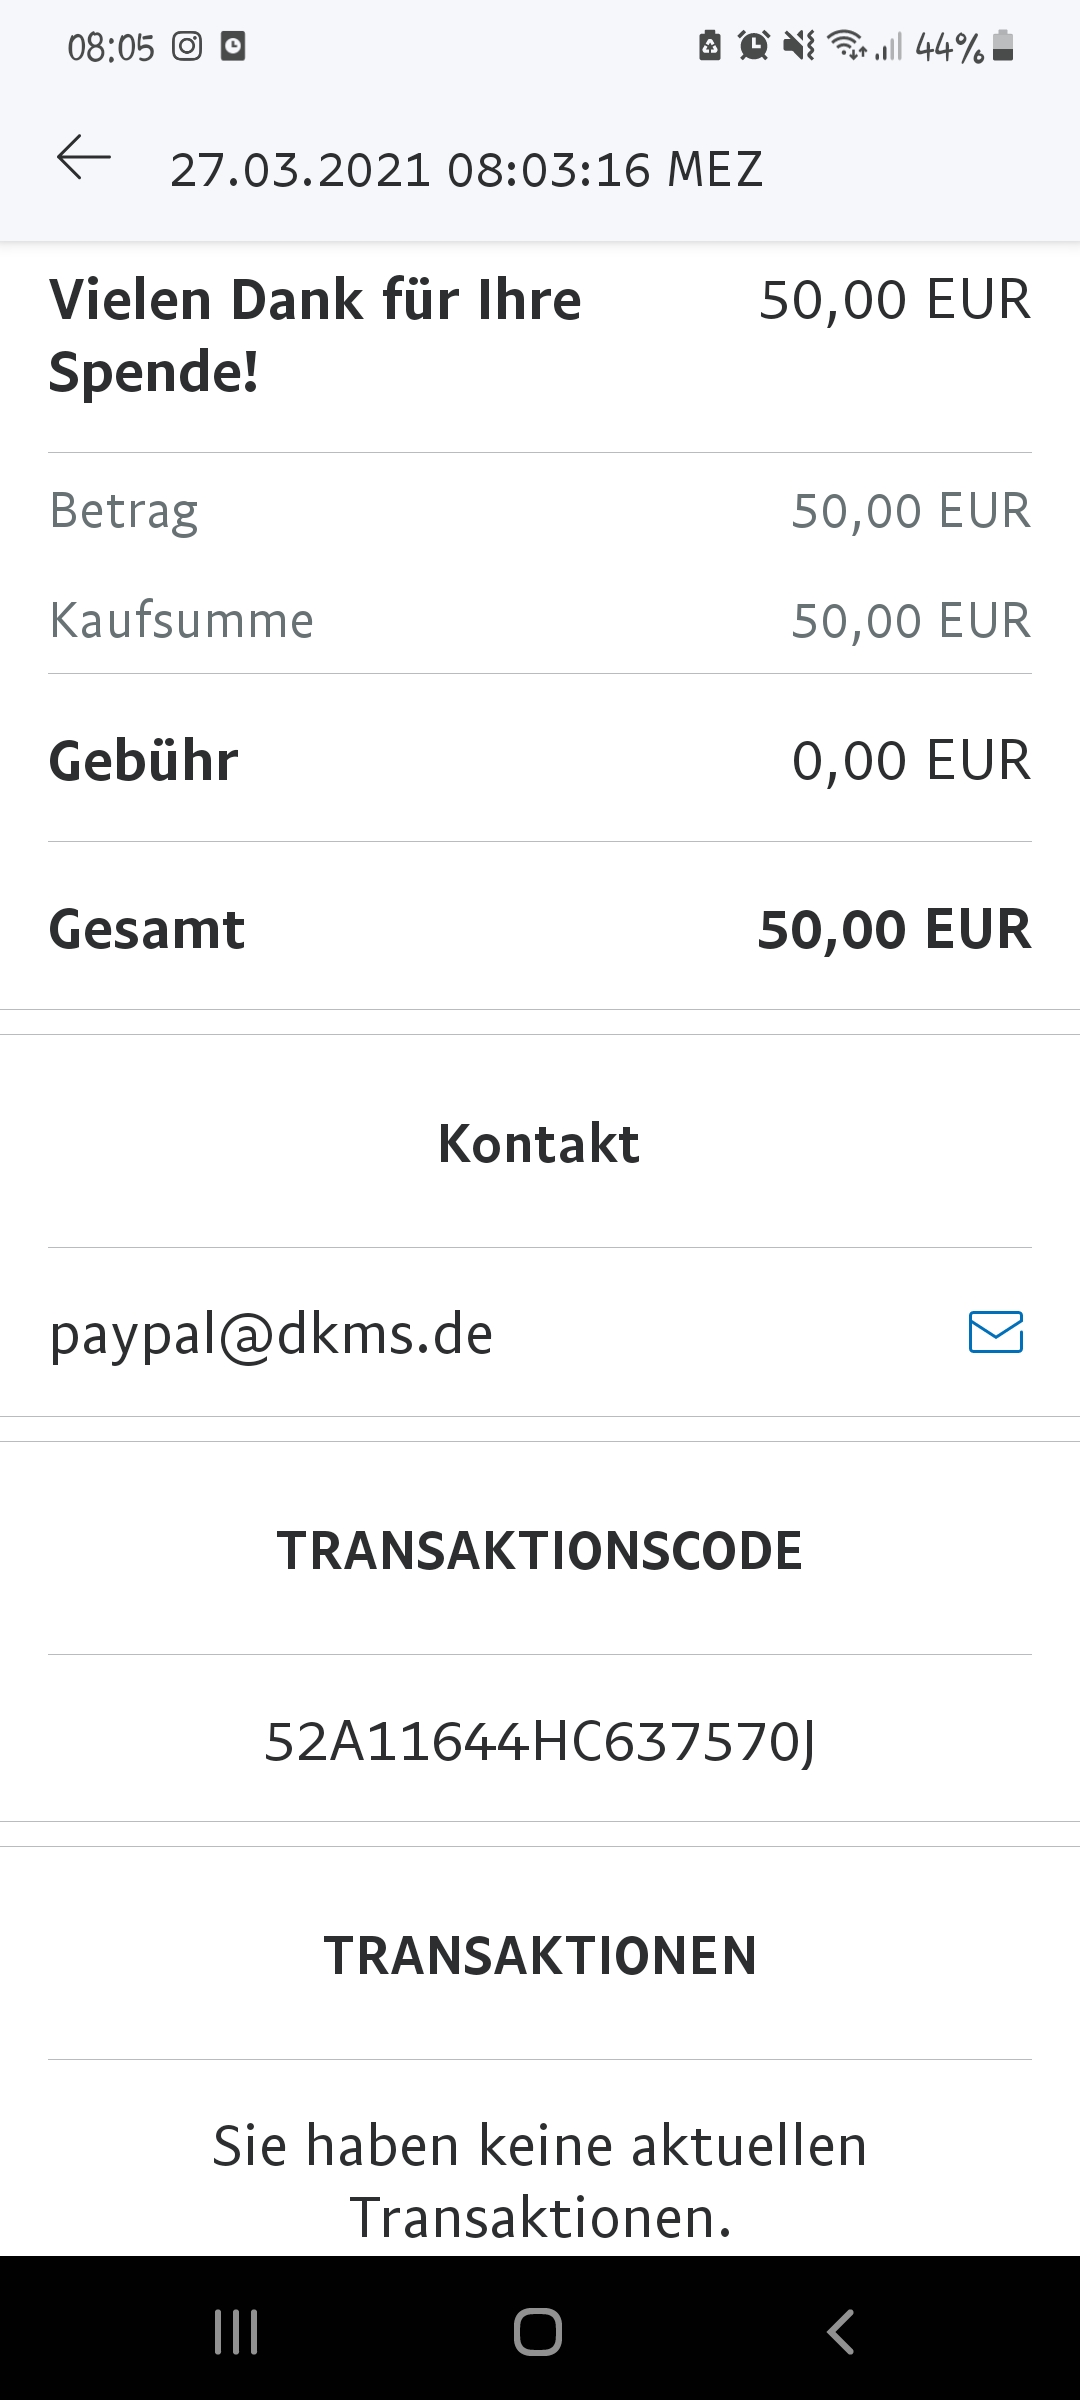Open recent apps from navigation bar
This screenshot has width=1080, height=2400.
(x=236, y=2332)
